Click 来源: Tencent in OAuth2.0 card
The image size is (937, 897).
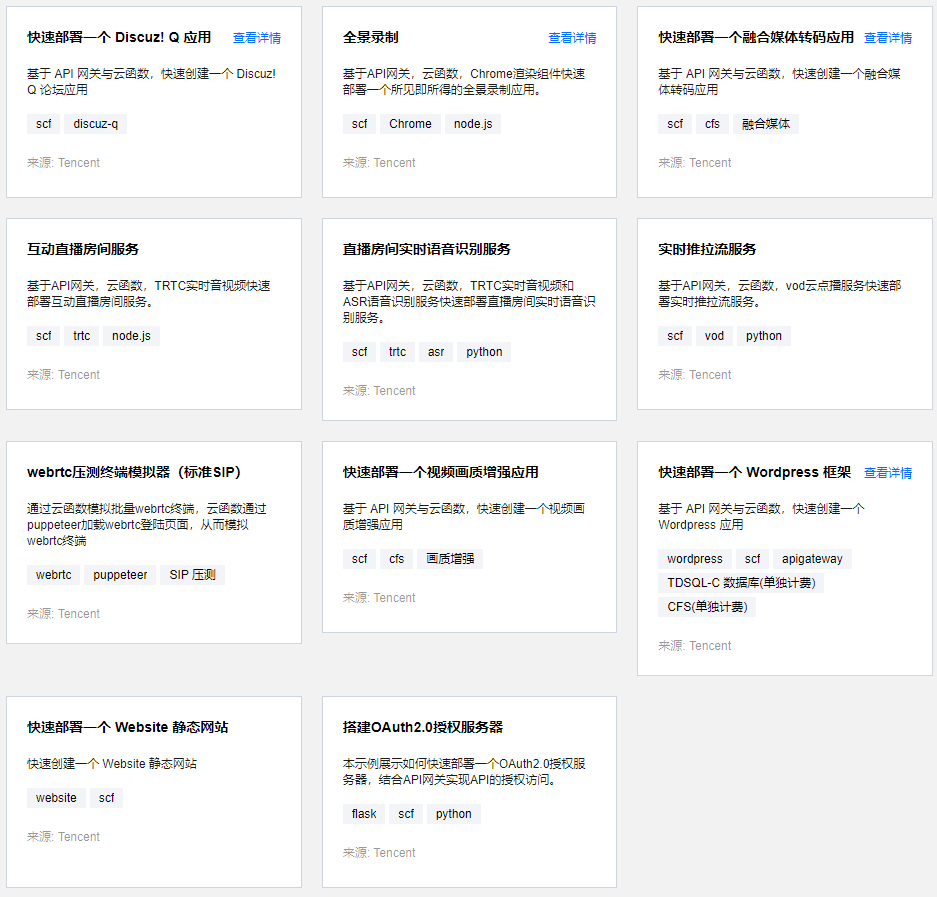379,853
